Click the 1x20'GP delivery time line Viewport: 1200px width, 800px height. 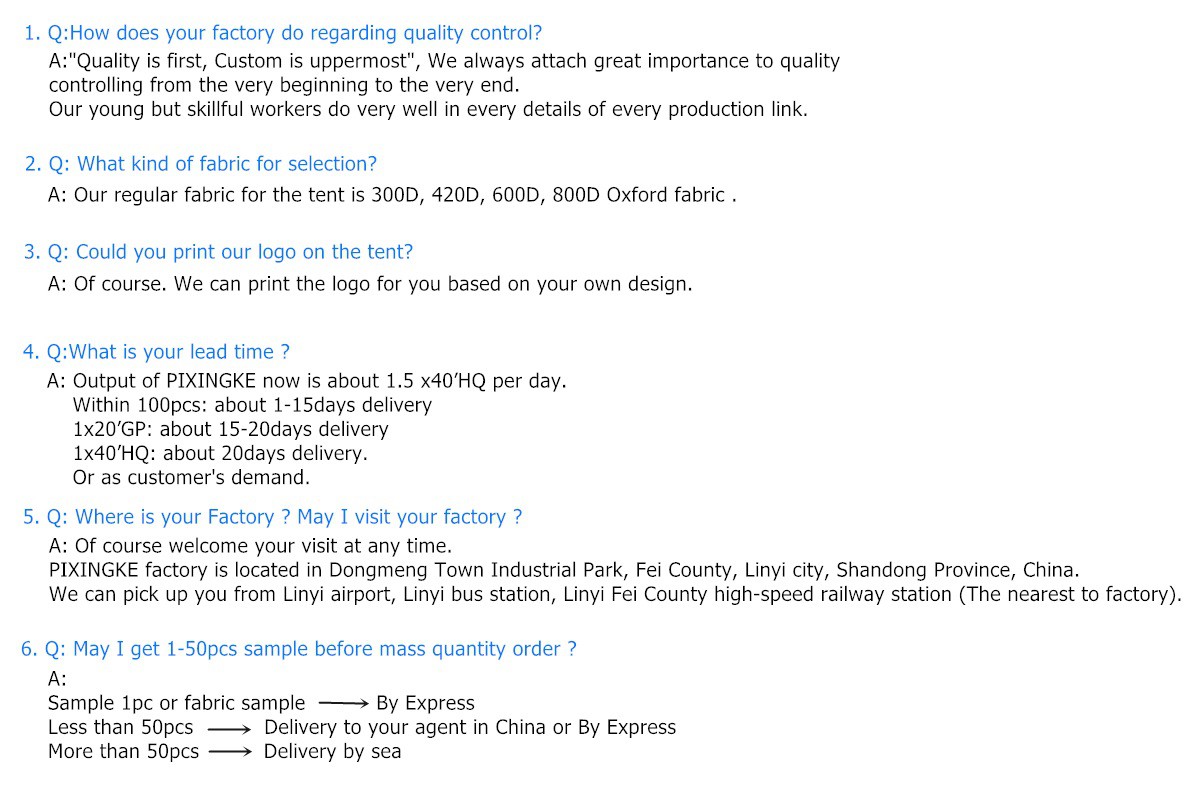230,429
